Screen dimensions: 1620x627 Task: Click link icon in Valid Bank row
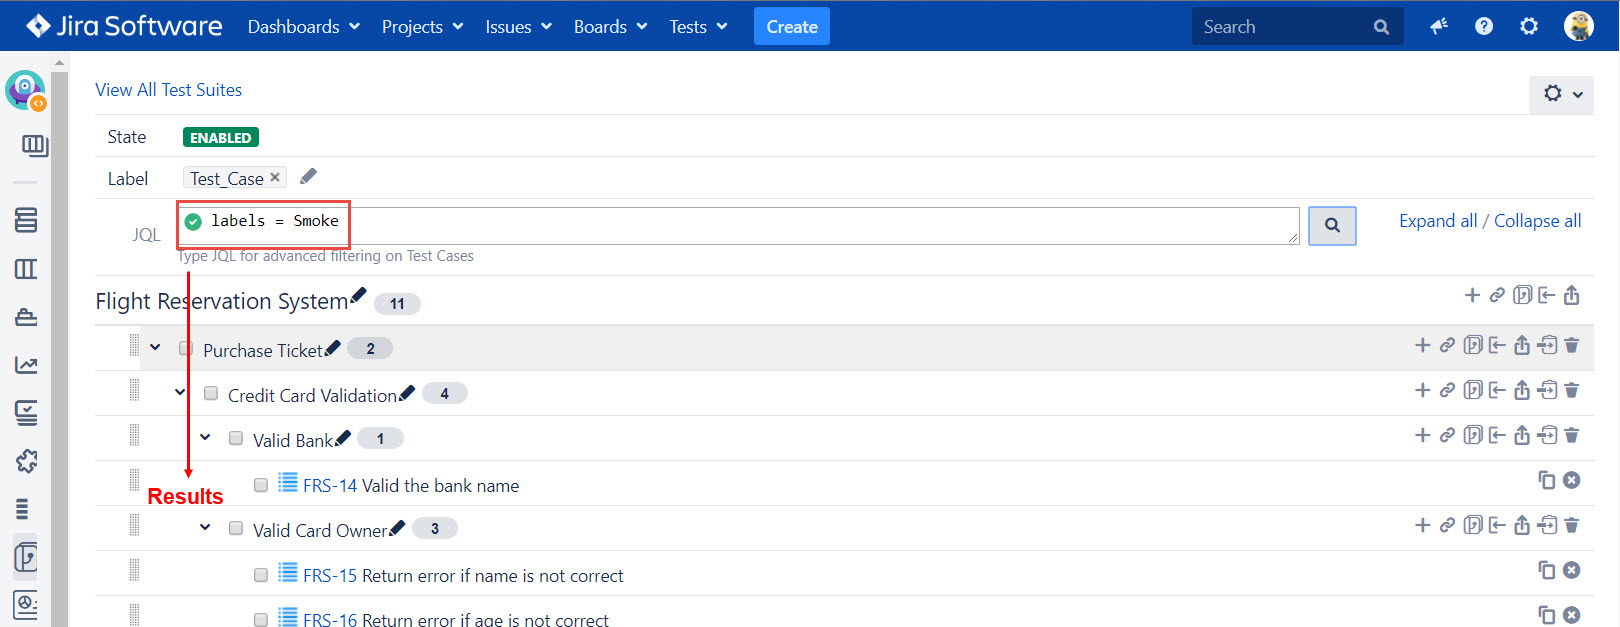coord(1447,435)
